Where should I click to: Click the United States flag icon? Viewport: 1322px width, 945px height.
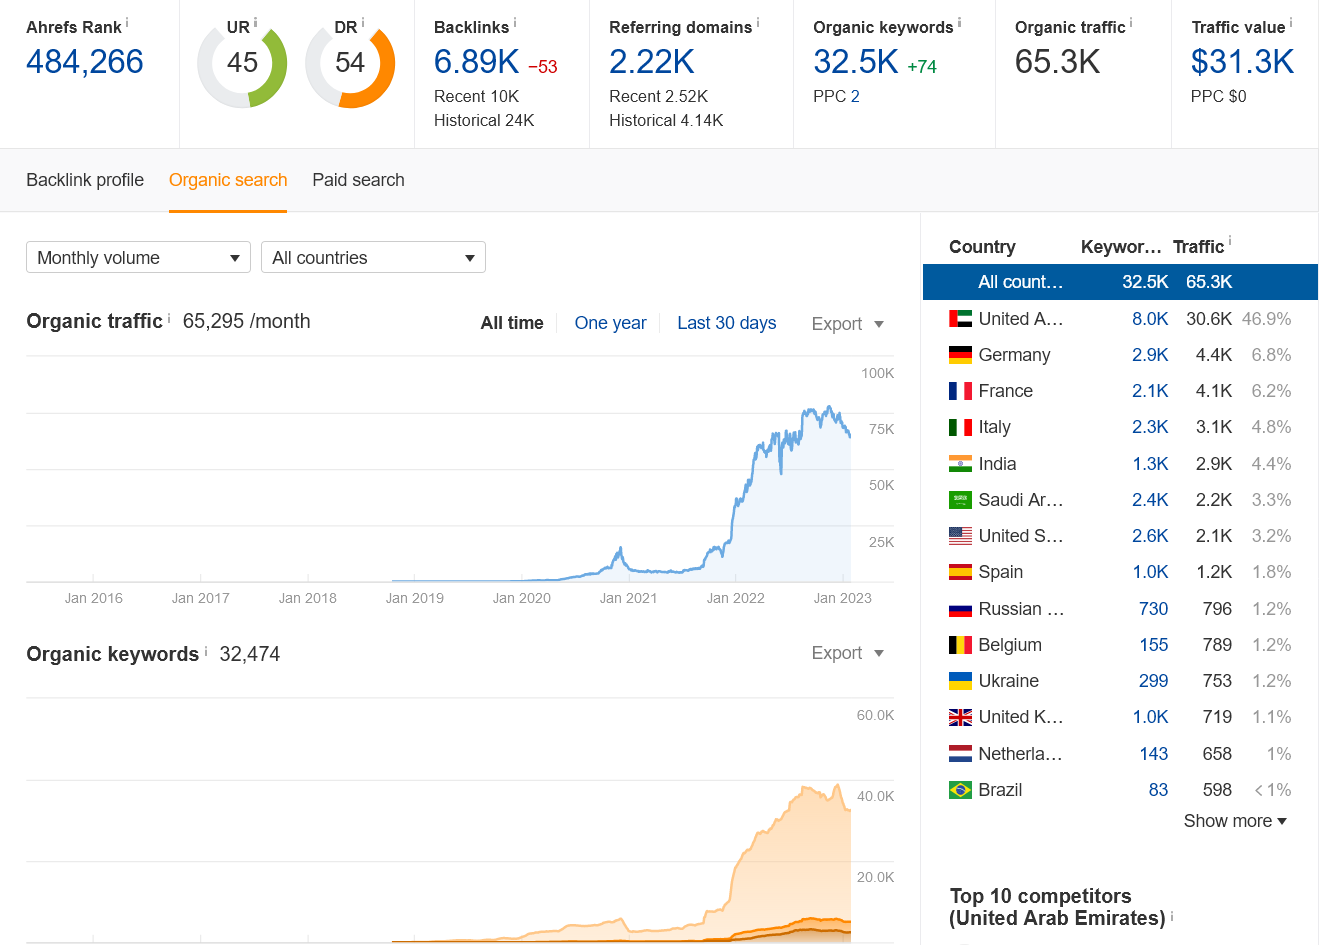960,536
